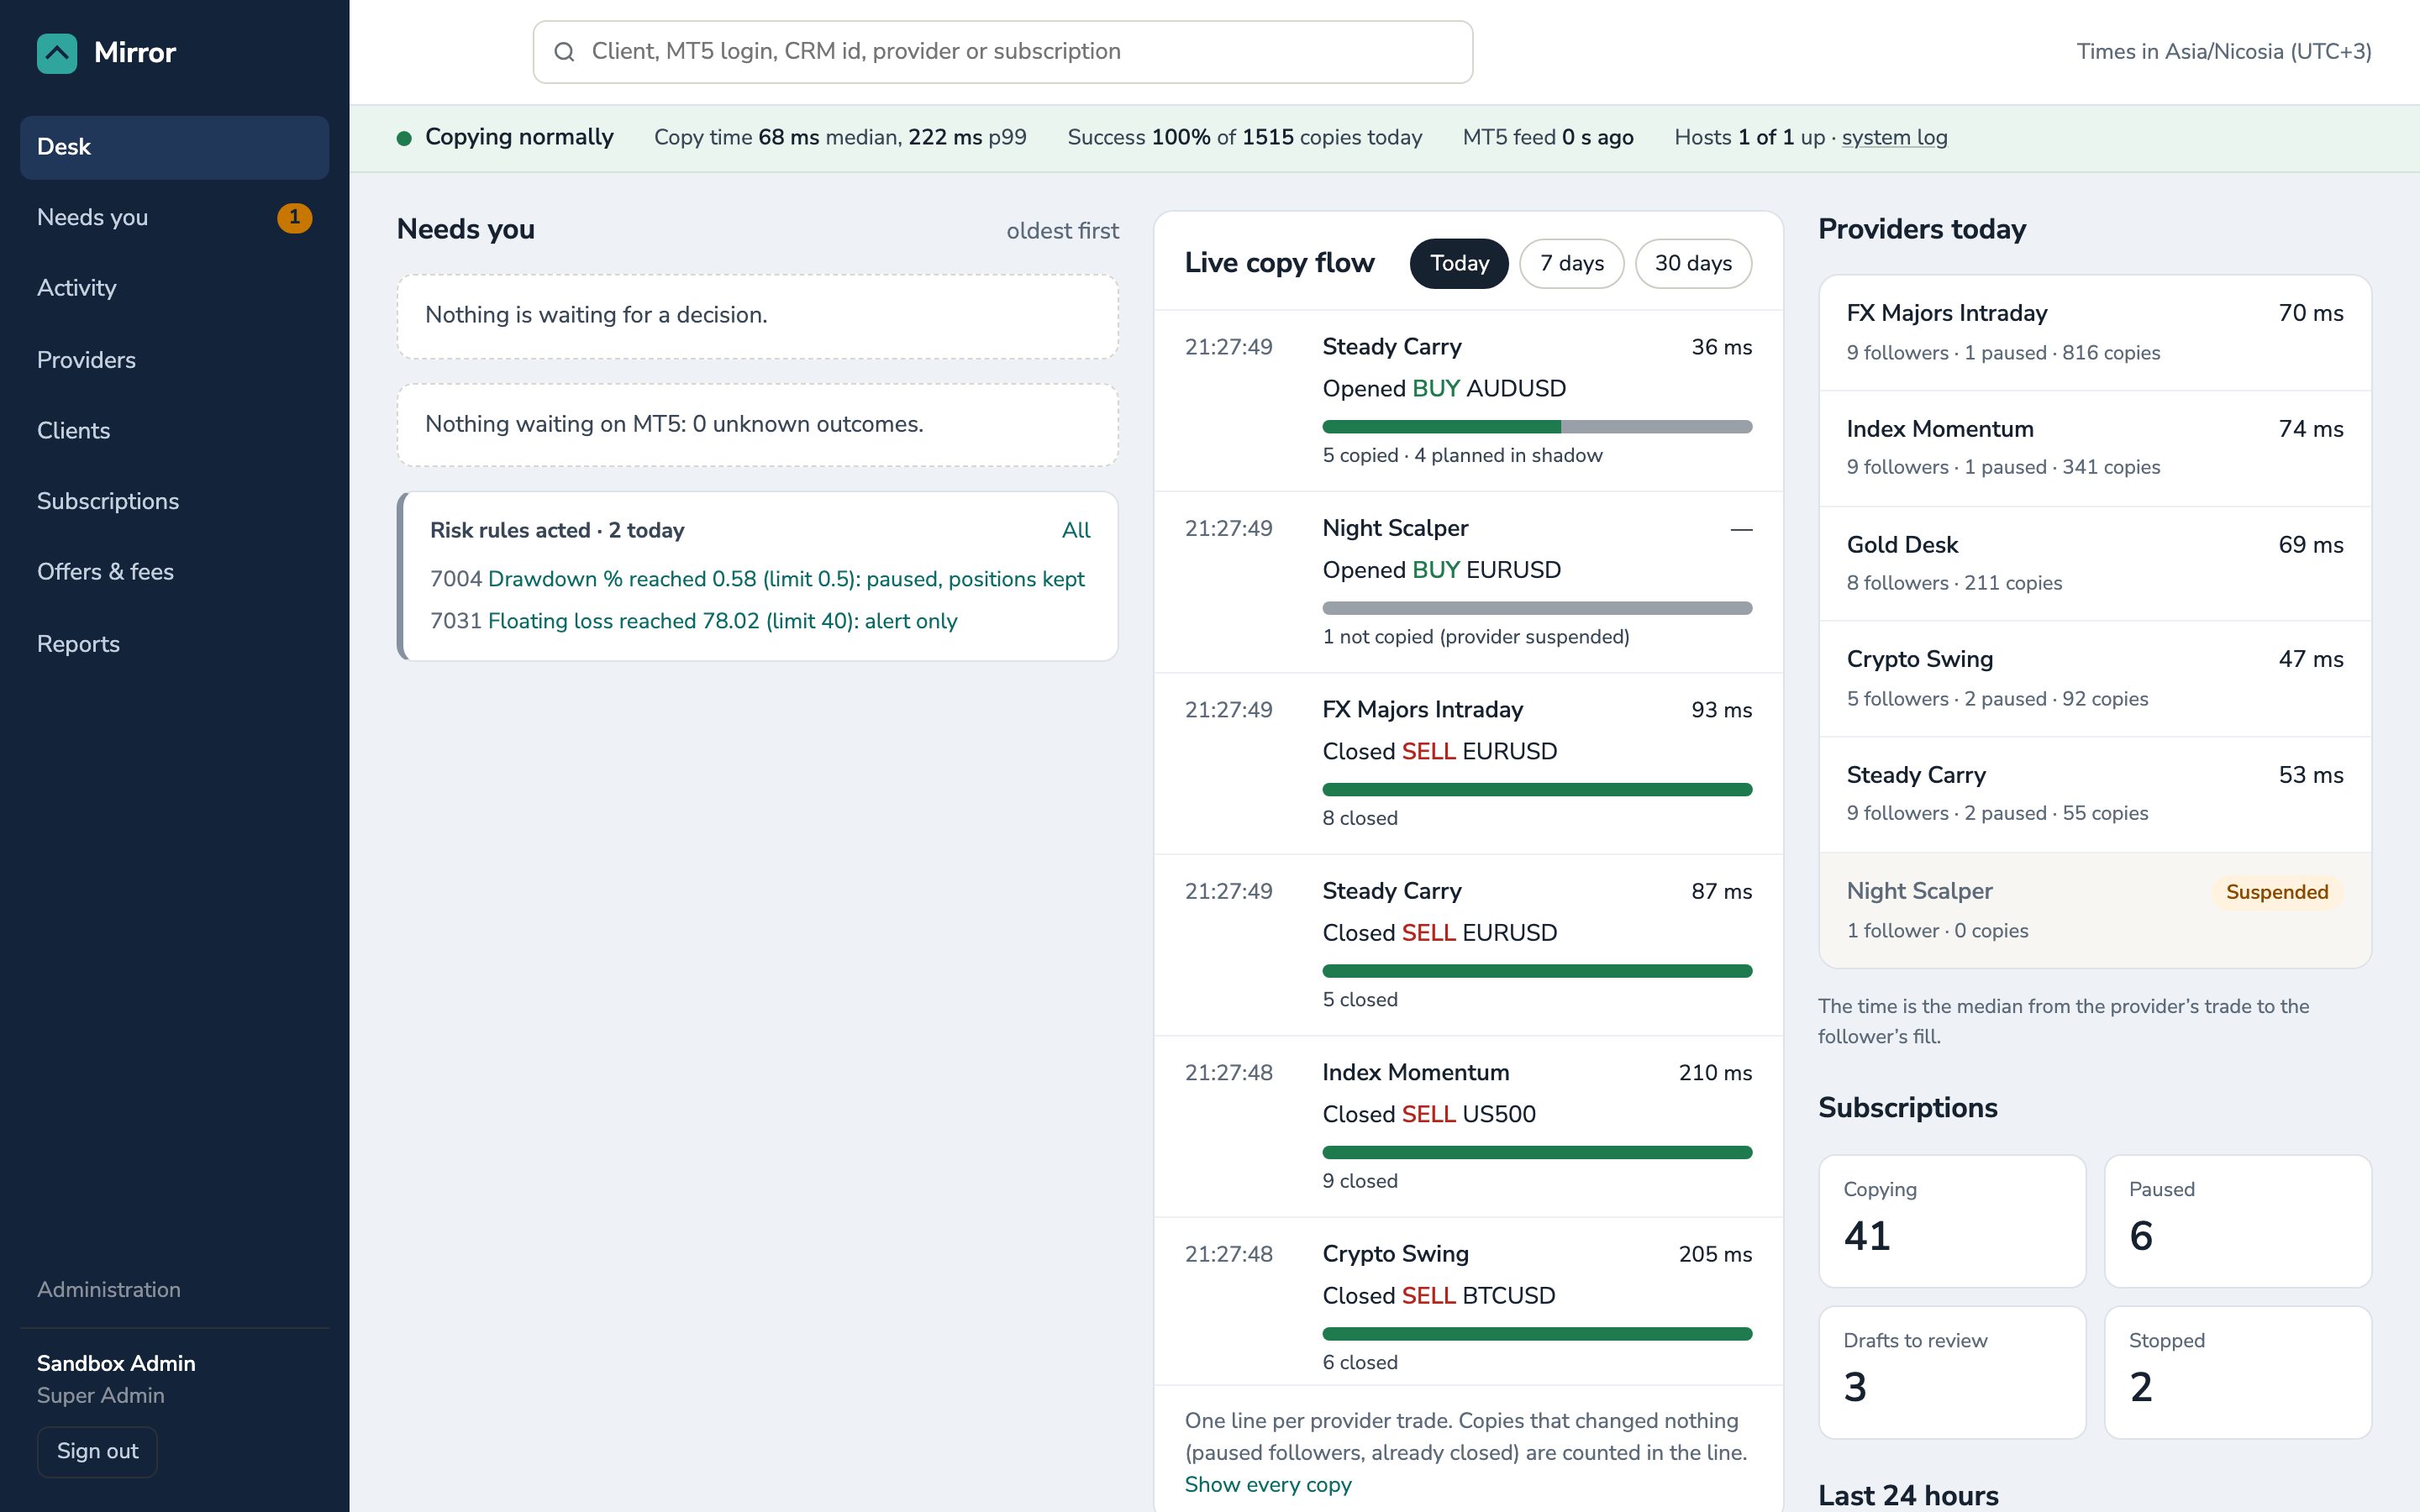This screenshot has height=1512, width=2420.
Task: Open the Clients section
Action: point(174,431)
